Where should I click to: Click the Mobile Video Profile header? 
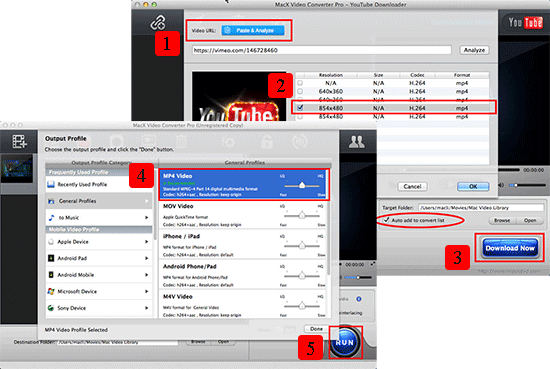coord(99,229)
